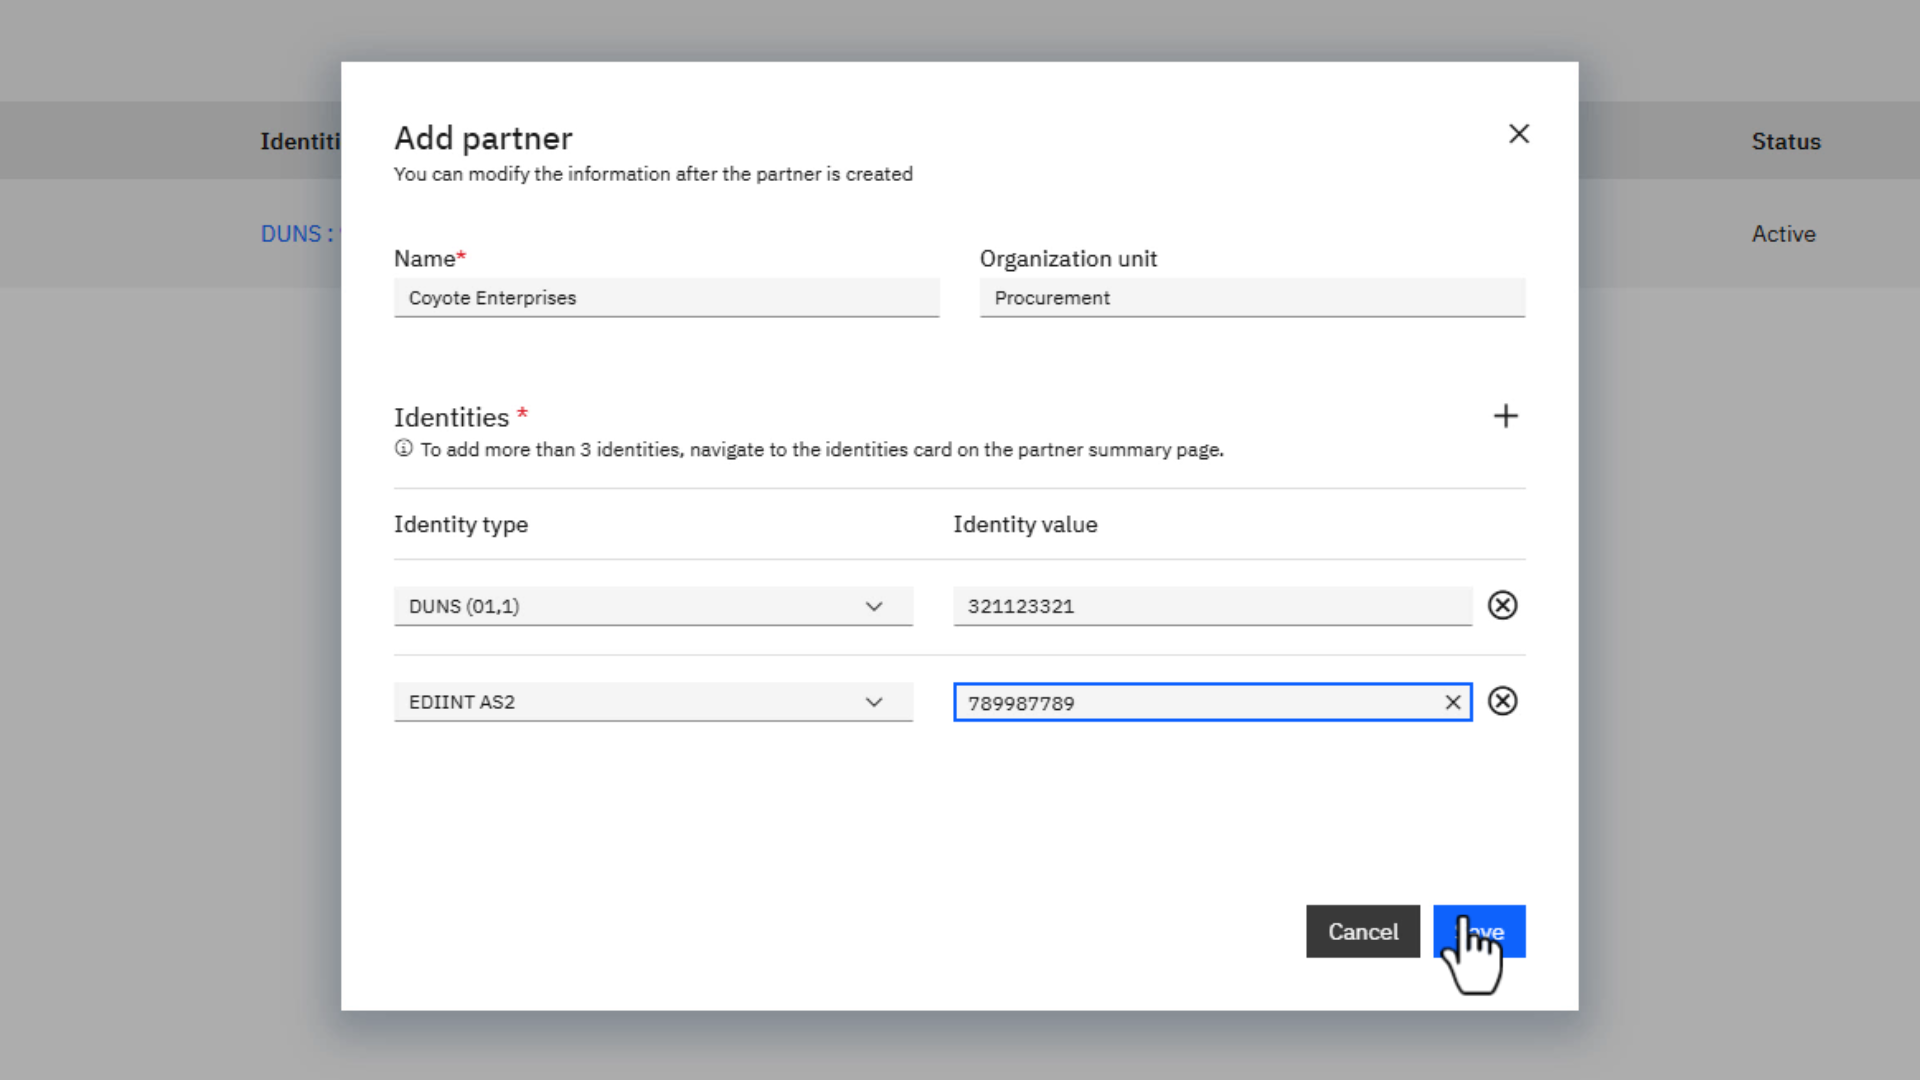
Task: Click the Name field containing Coyote Enterprises
Action: (666, 298)
